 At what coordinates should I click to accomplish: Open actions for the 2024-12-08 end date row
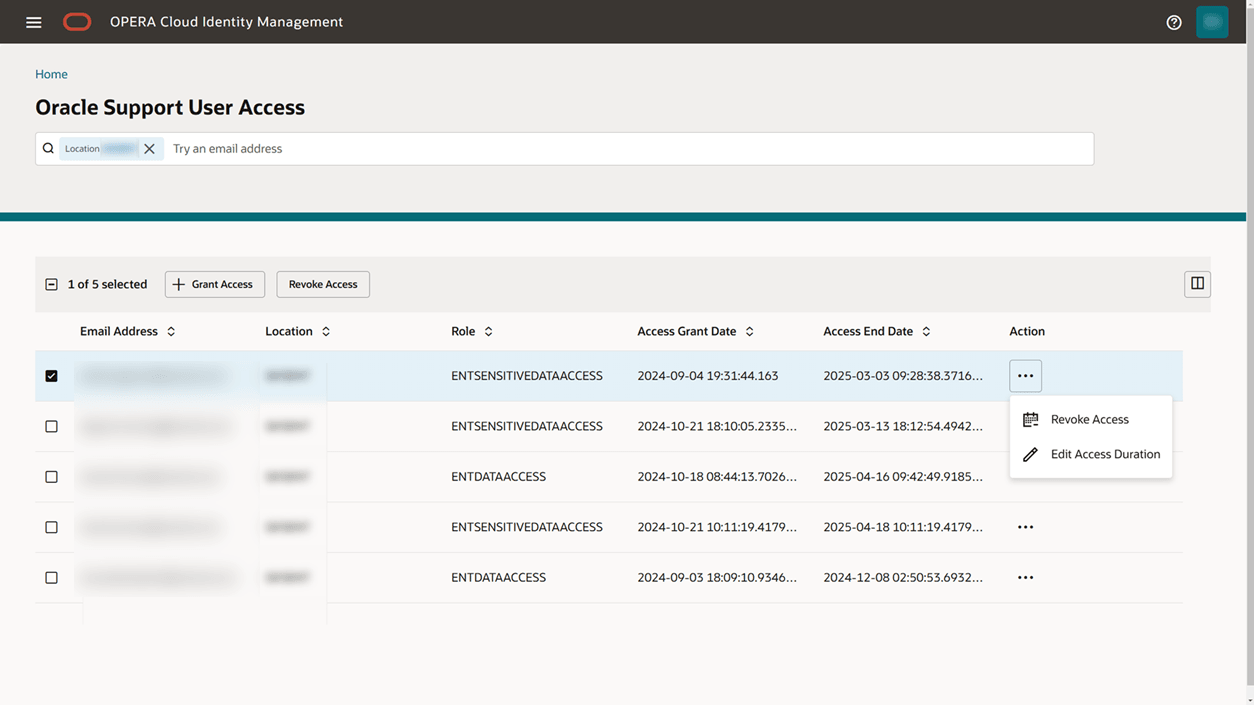[1025, 577]
